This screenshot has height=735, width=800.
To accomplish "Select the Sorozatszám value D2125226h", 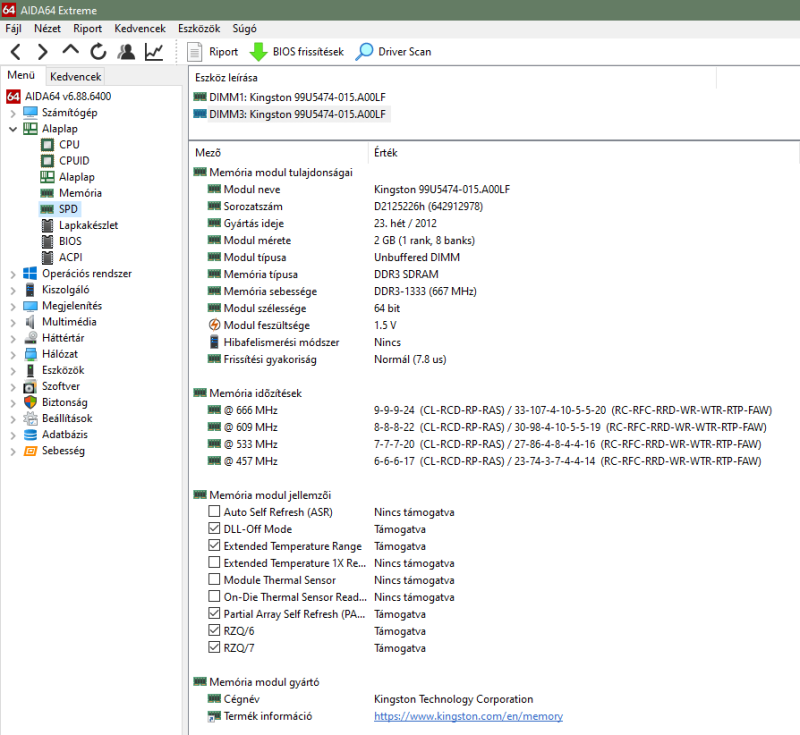I will coord(429,206).
